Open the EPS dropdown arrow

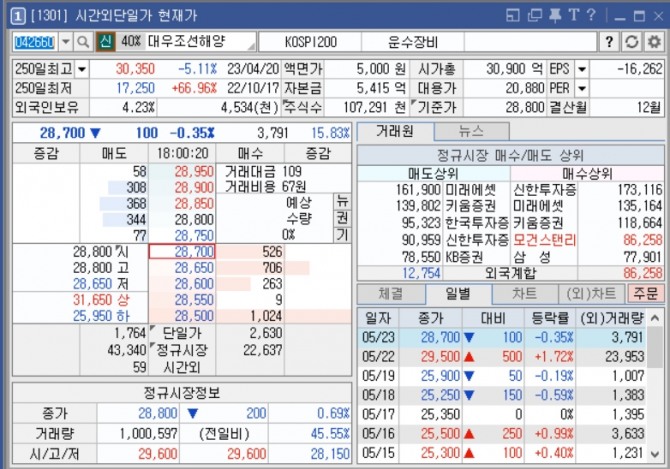[x=582, y=69]
